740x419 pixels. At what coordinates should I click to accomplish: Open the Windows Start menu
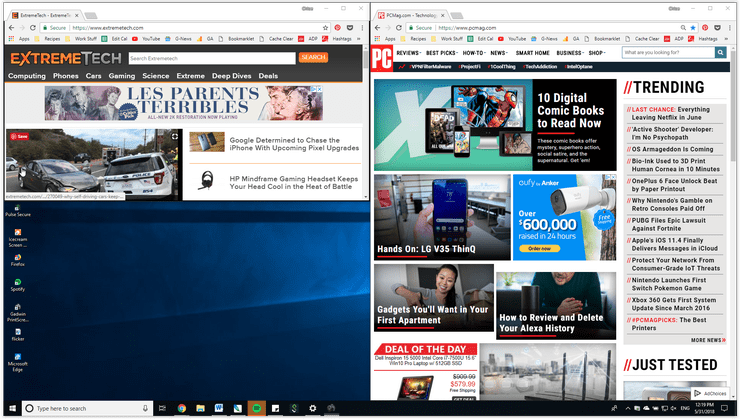pyautogui.click(x=12, y=408)
